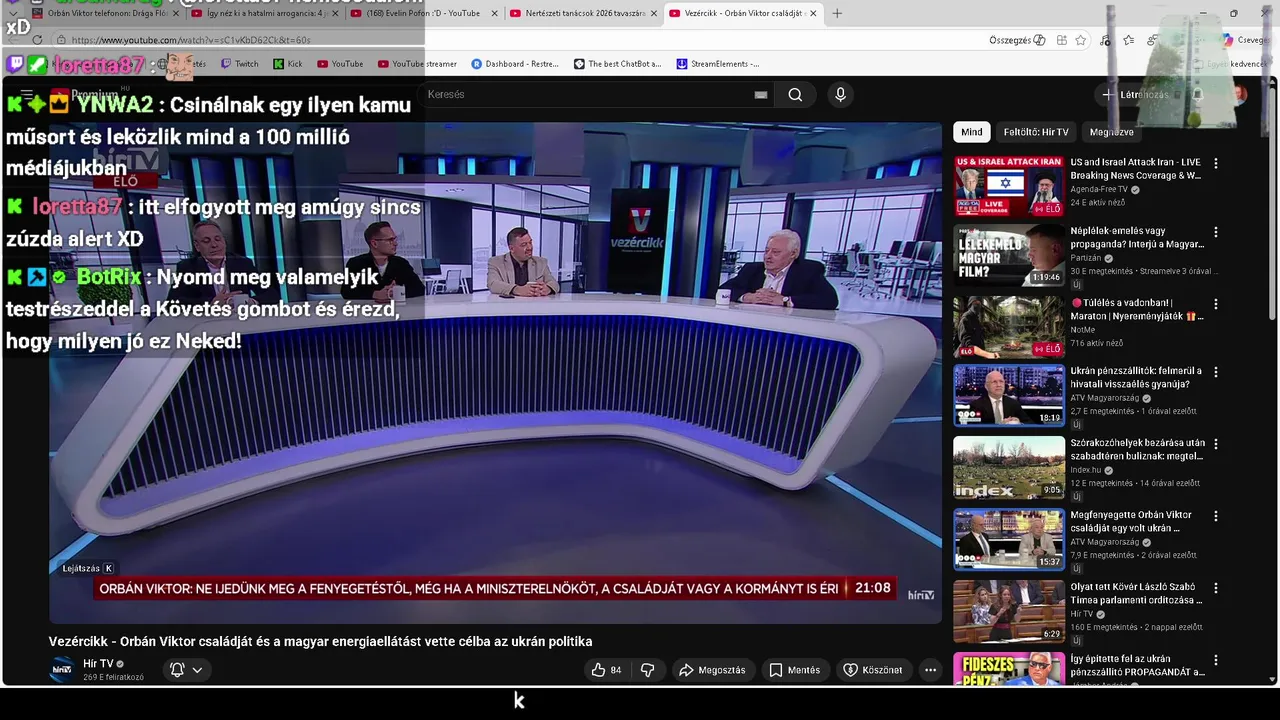Select the Mind filter chip

[x=971, y=132]
